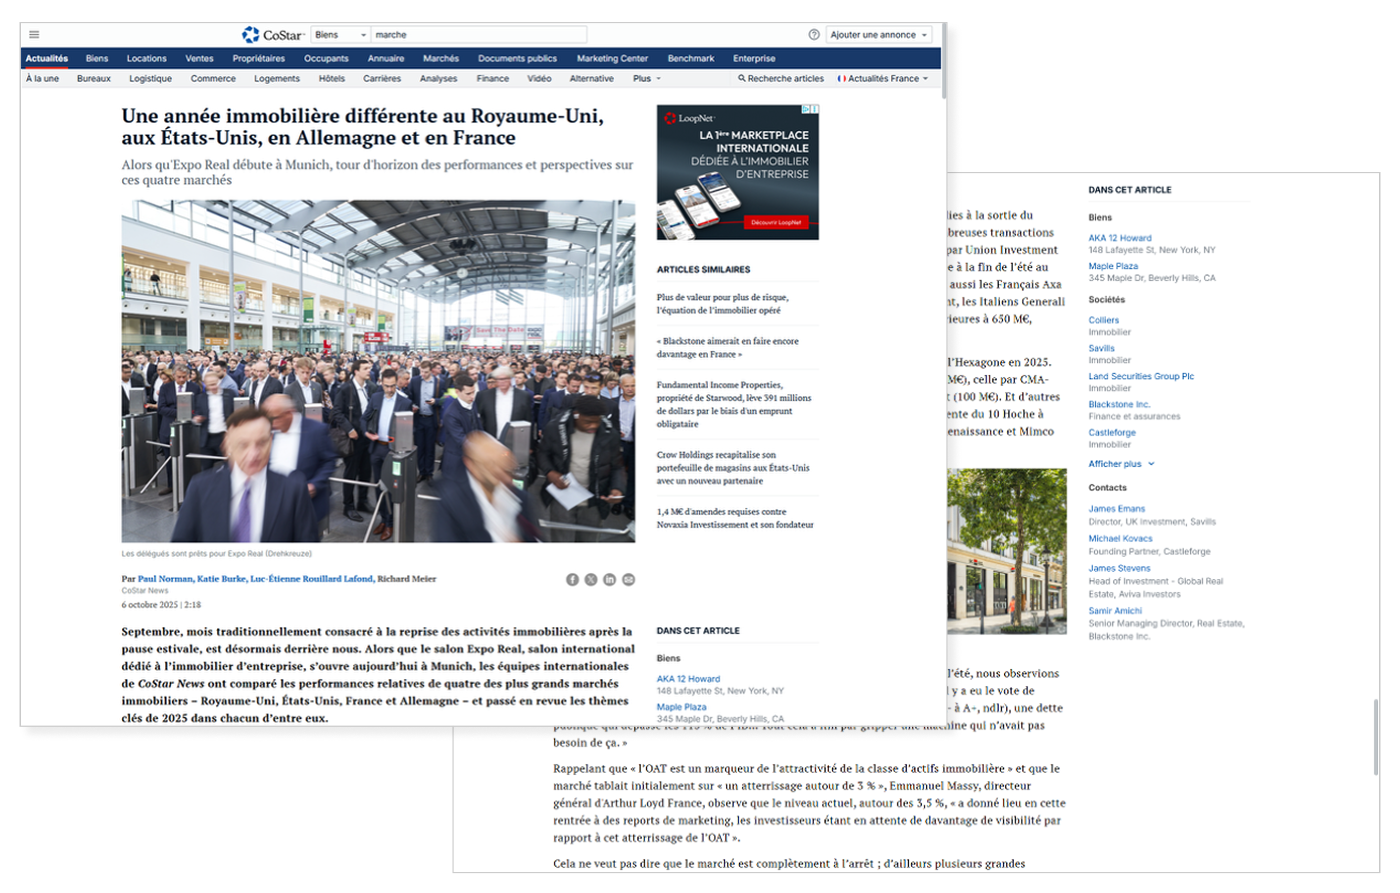
Task: Share article by email icon
Action: coord(628,580)
